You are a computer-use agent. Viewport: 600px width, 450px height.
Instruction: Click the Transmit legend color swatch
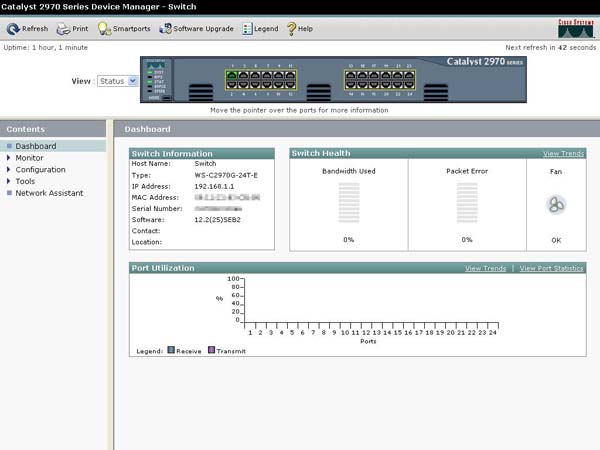[211, 350]
